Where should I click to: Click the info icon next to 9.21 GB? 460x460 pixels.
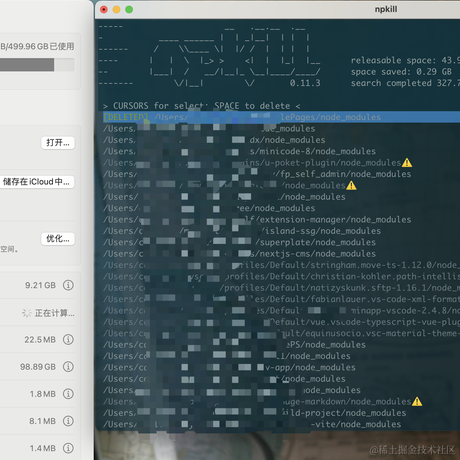[68, 285]
